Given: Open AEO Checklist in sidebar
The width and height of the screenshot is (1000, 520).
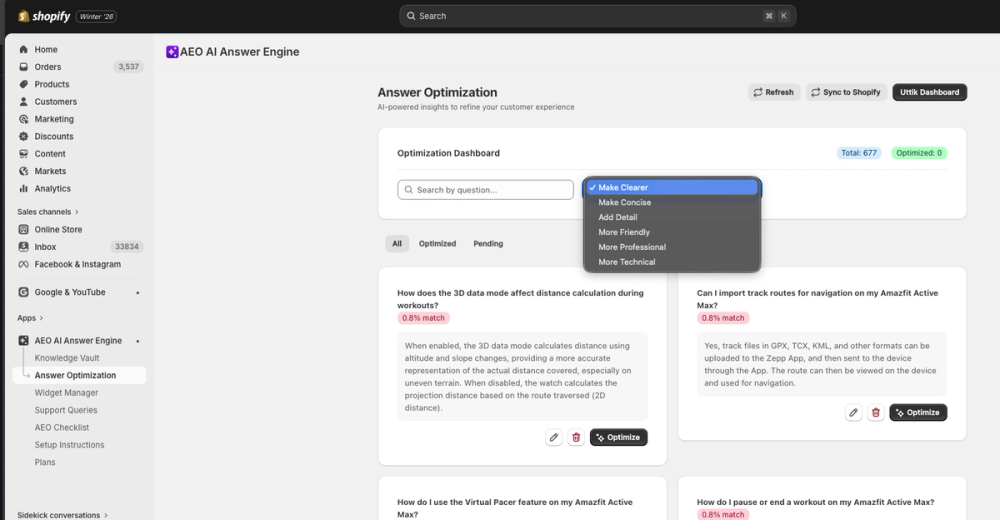Looking at the screenshot, I should point(62,427).
